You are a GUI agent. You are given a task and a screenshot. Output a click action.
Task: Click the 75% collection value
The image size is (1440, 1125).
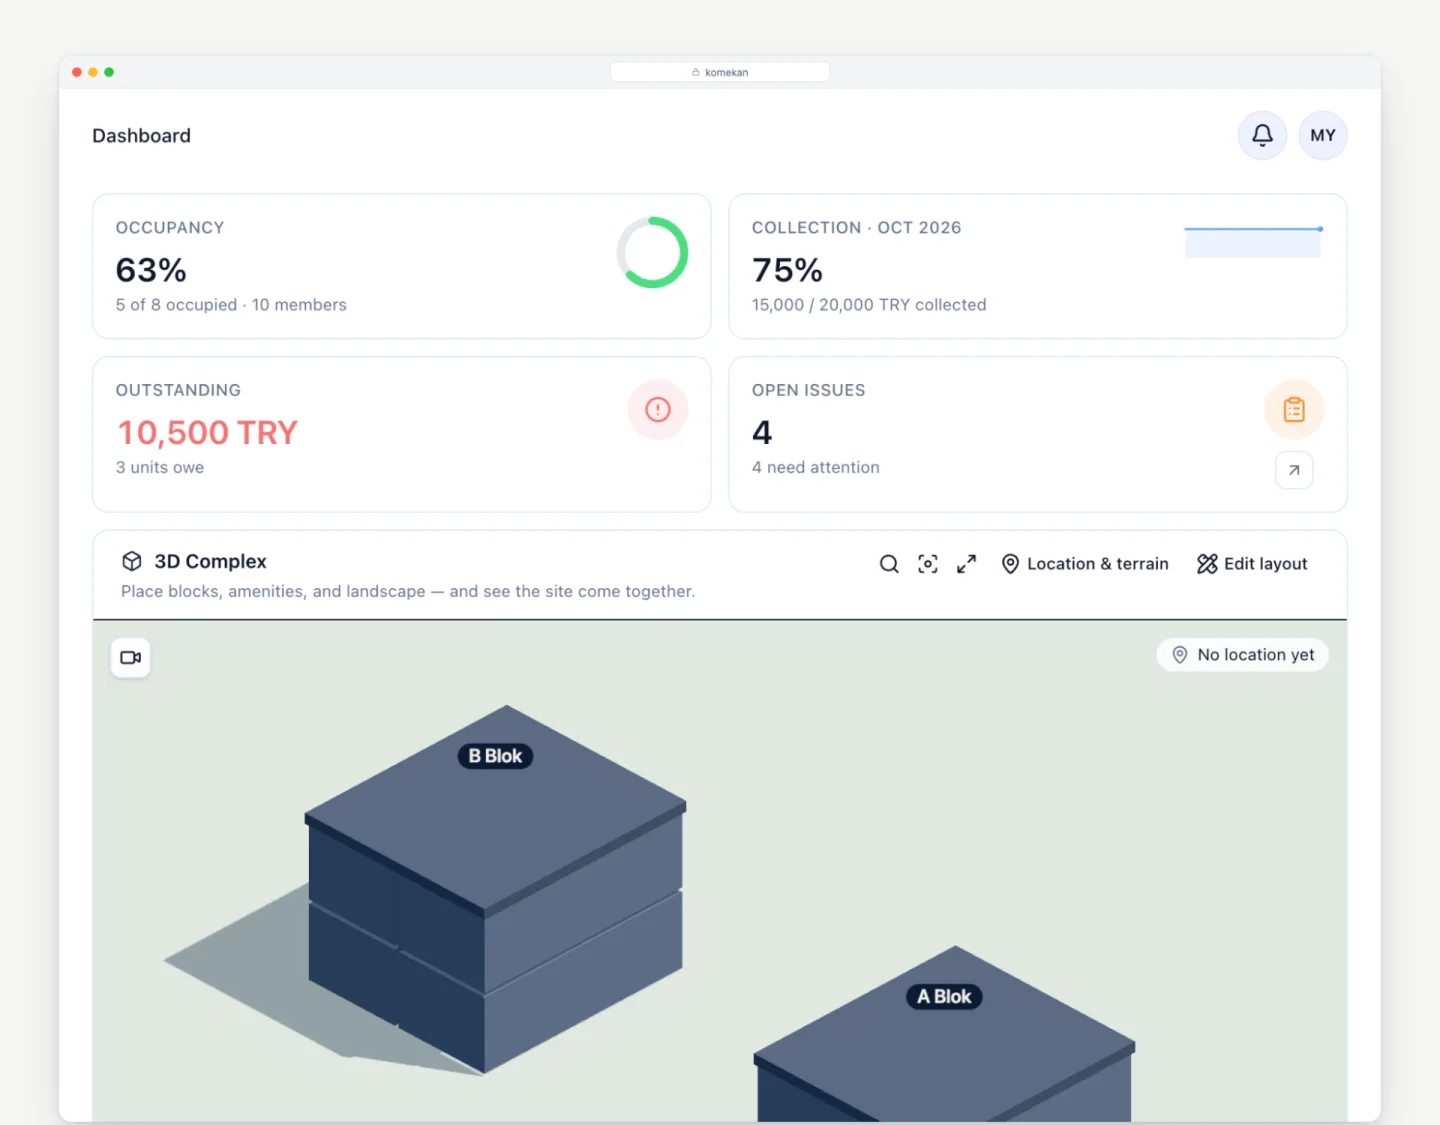(x=787, y=270)
